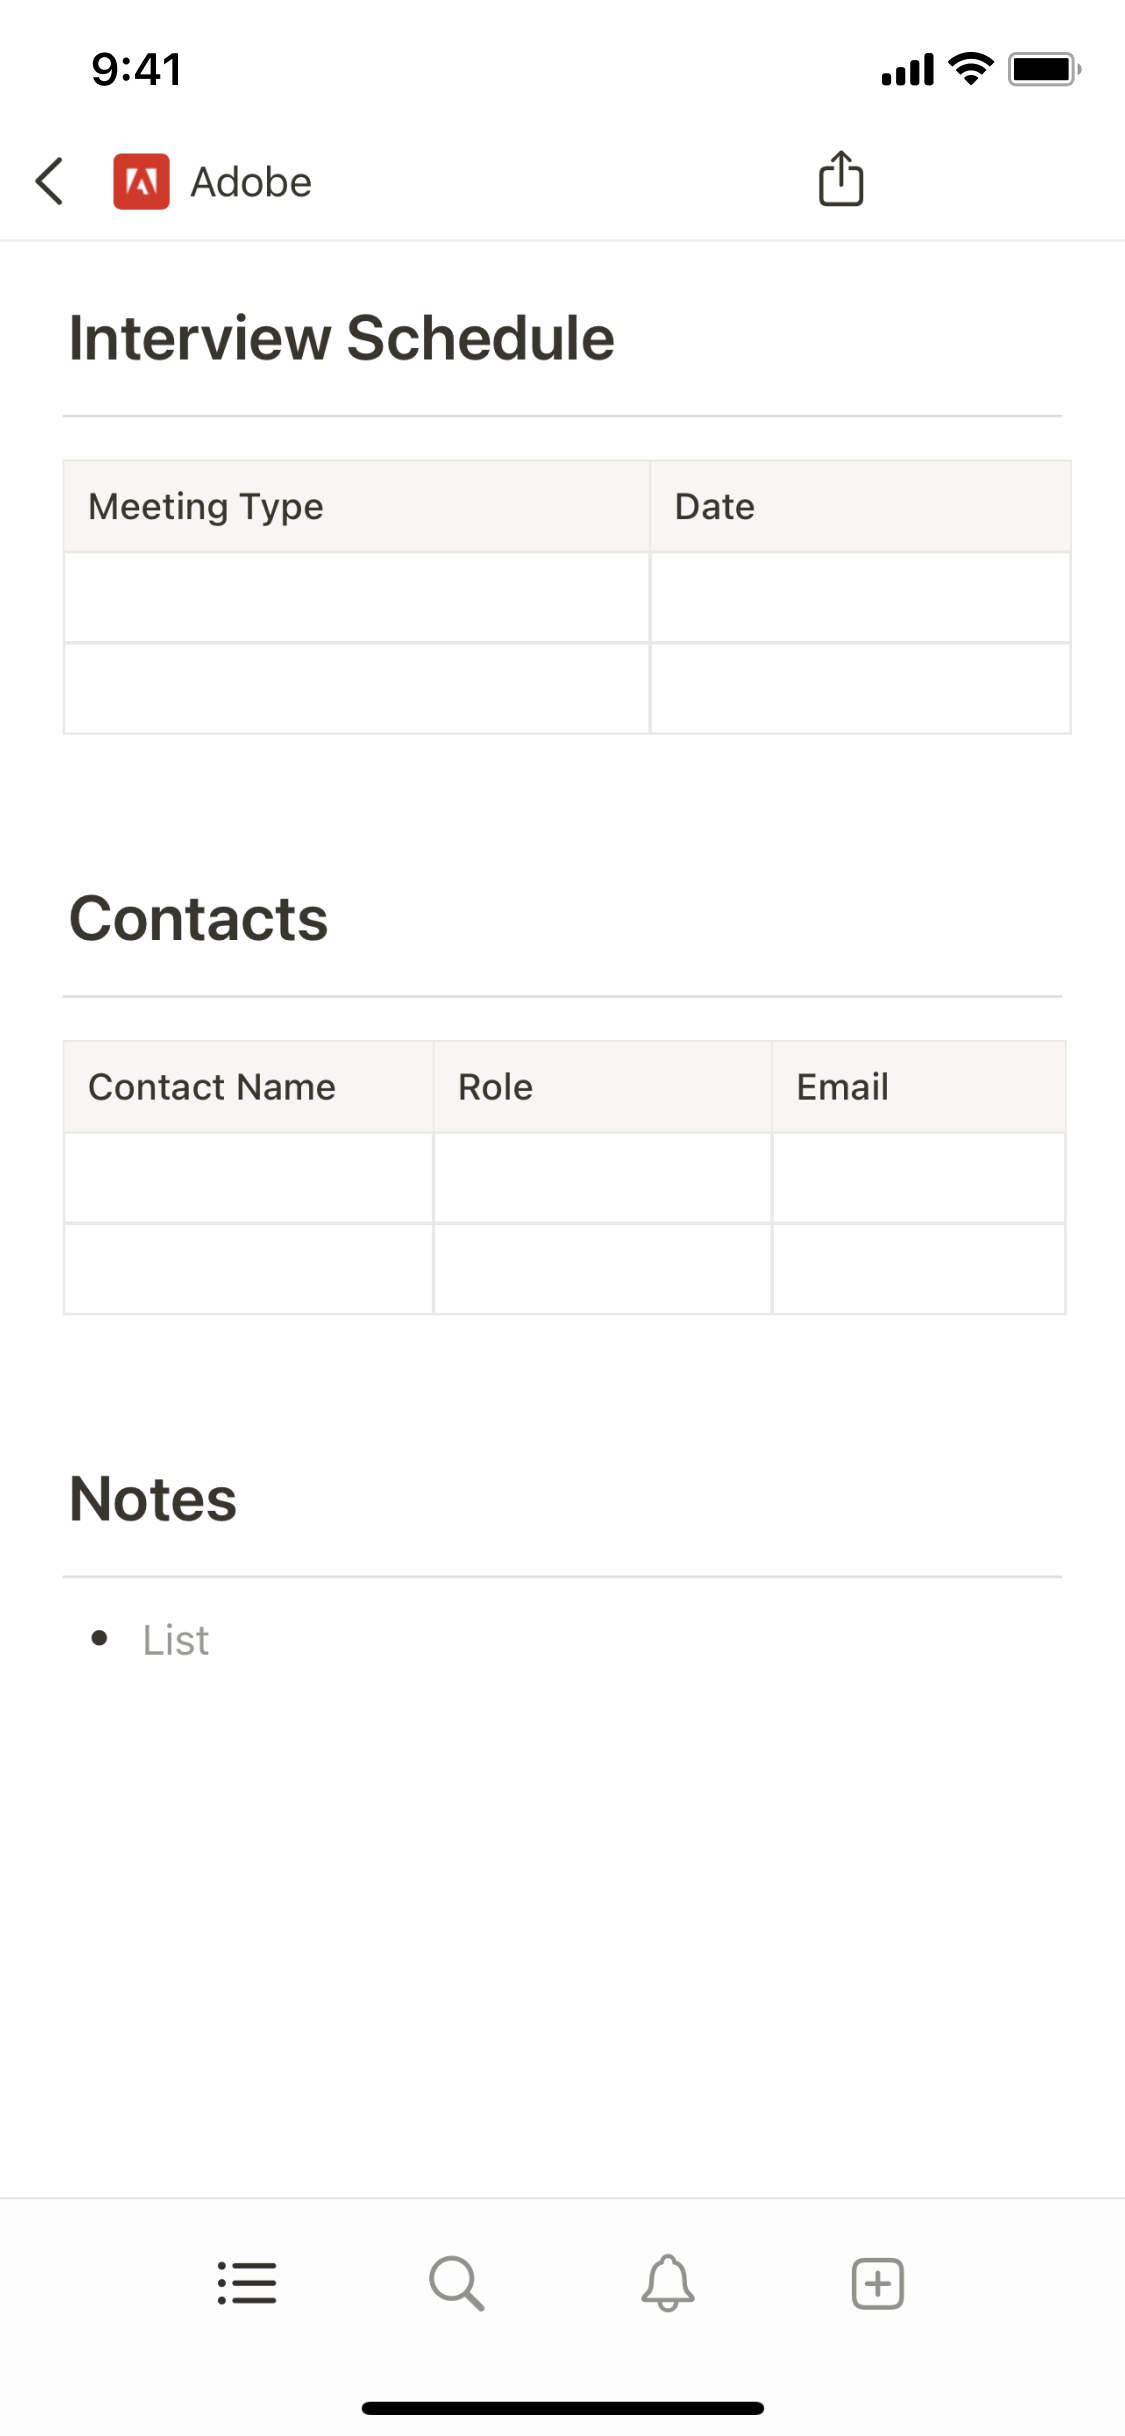Screen dimensions: 1125x2436
Task: Open the sidebar list icon
Action: coord(247,2283)
